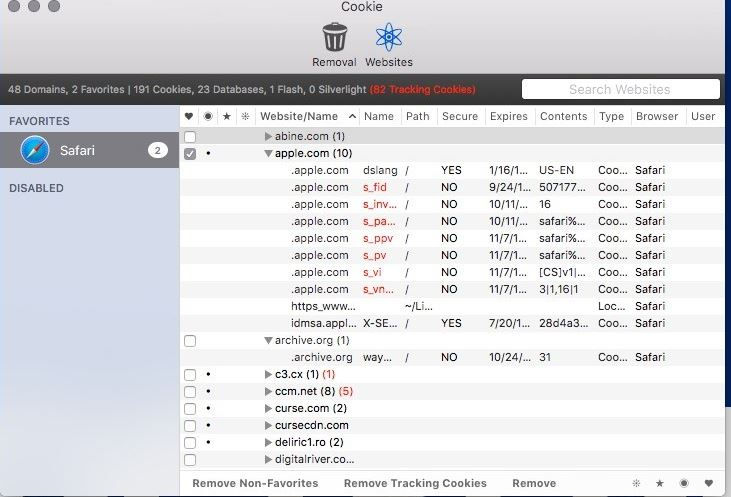Click the heart icon in bottom bar
This screenshot has height=497, width=731.
point(709,483)
